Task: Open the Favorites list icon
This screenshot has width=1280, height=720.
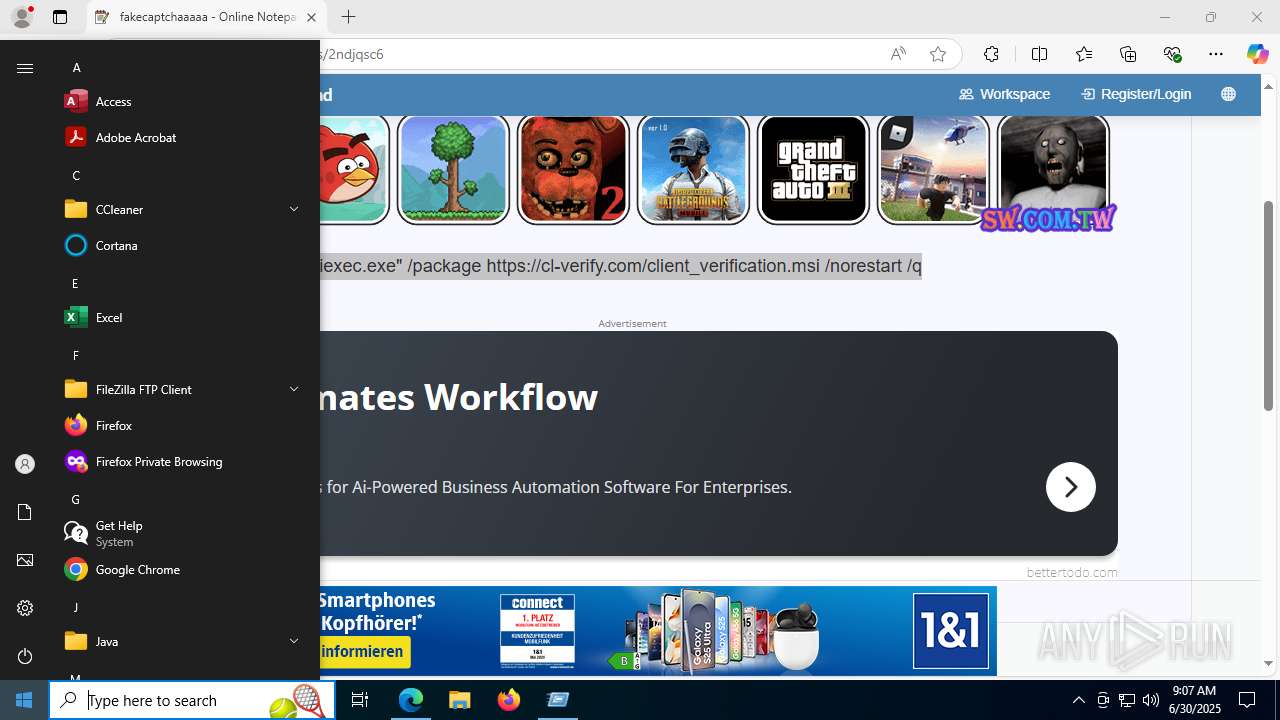Action: pyautogui.click(x=1084, y=54)
